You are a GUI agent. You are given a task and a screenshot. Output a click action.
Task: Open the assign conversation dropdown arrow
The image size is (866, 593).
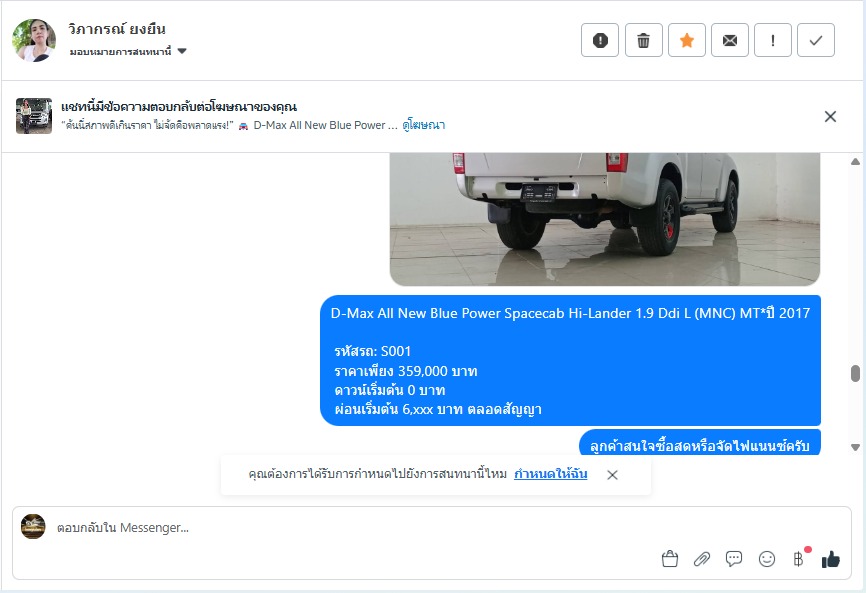coord(182,51)
